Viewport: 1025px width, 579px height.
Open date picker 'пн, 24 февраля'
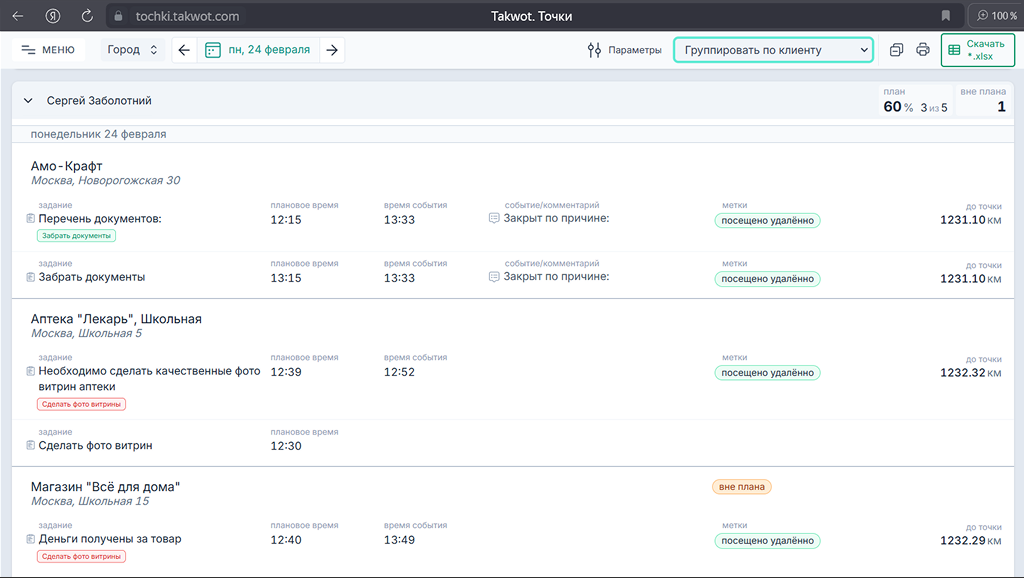pyautogui.click(x=258, y=50)
